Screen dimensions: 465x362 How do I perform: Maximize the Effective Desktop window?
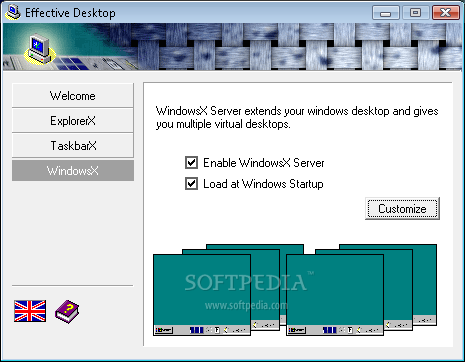pyautogui.click(x=415, y=13)
